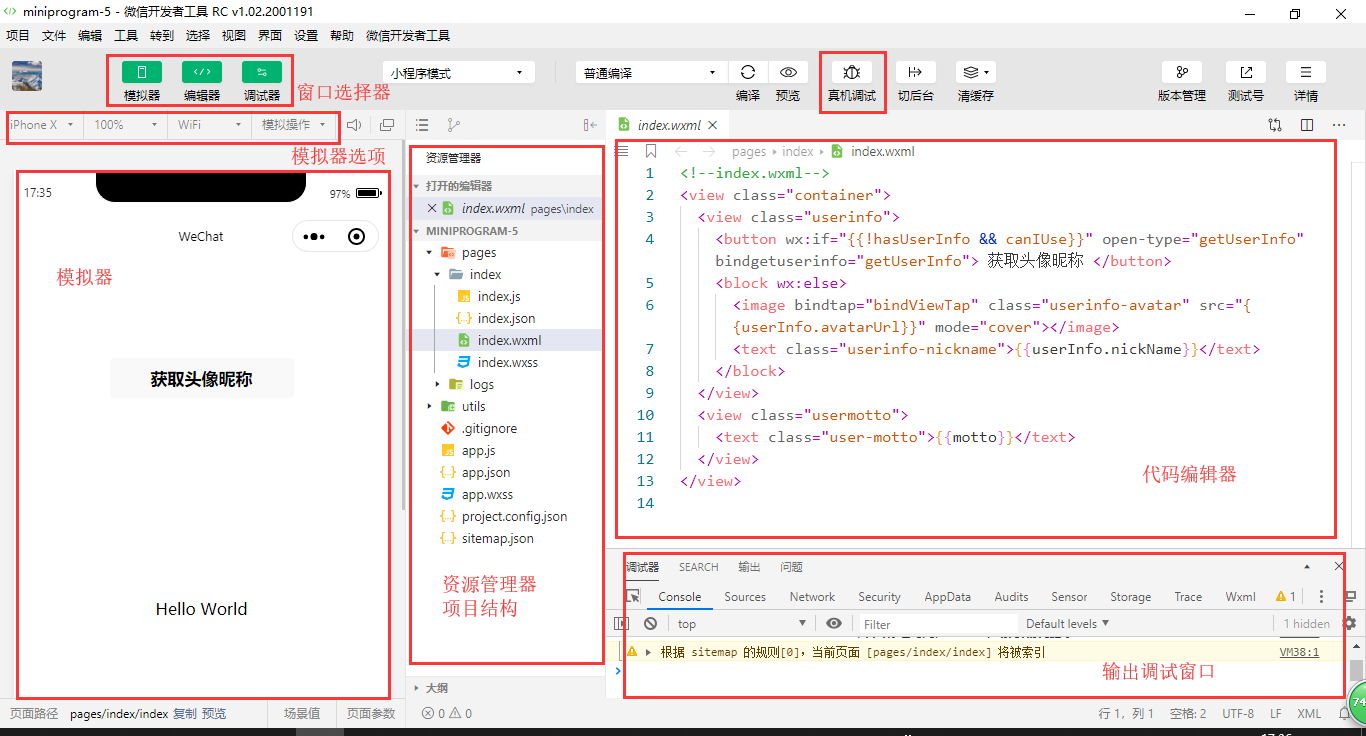
Task: Click the bookmark icon in breadcrumb bar
Action: tap(651, 151)
